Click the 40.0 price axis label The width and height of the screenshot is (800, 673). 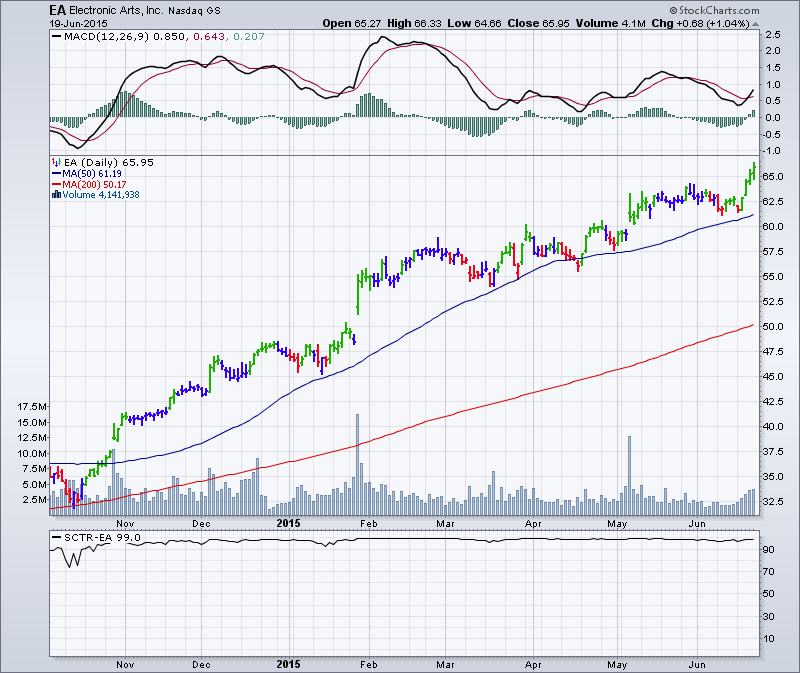coord(772,426)
